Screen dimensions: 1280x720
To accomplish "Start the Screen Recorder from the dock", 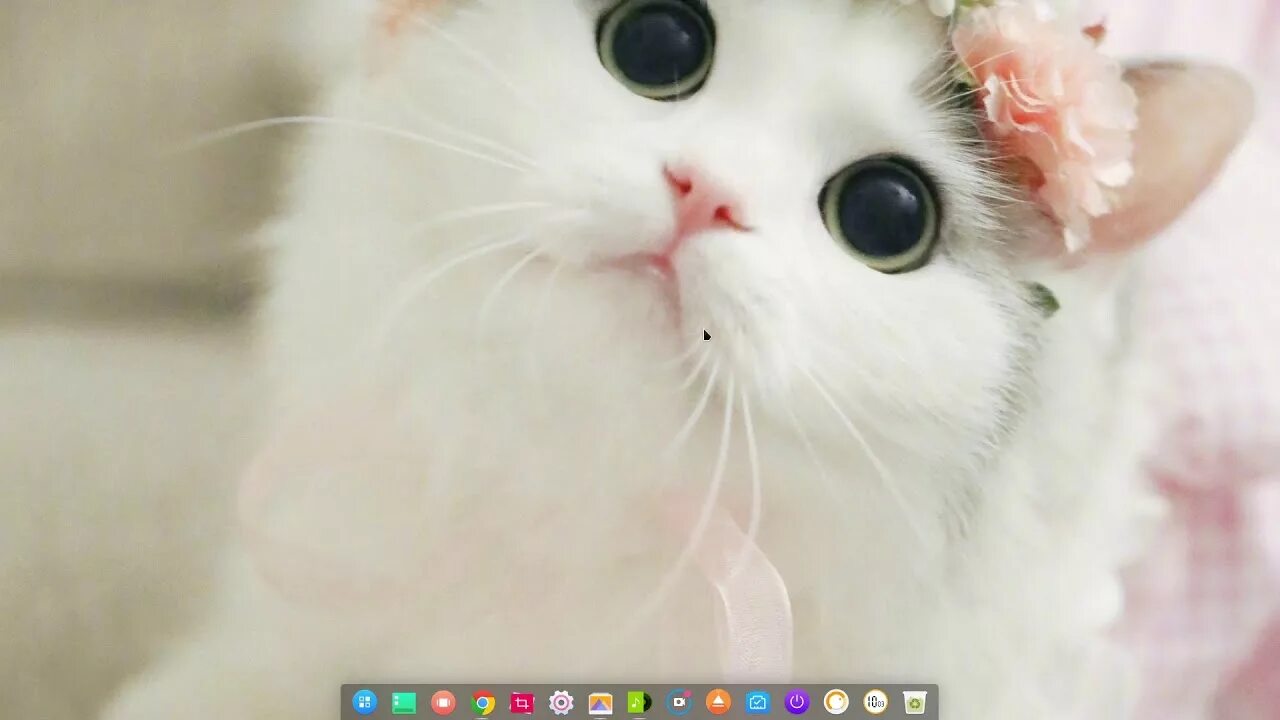I will pos(679,702).
